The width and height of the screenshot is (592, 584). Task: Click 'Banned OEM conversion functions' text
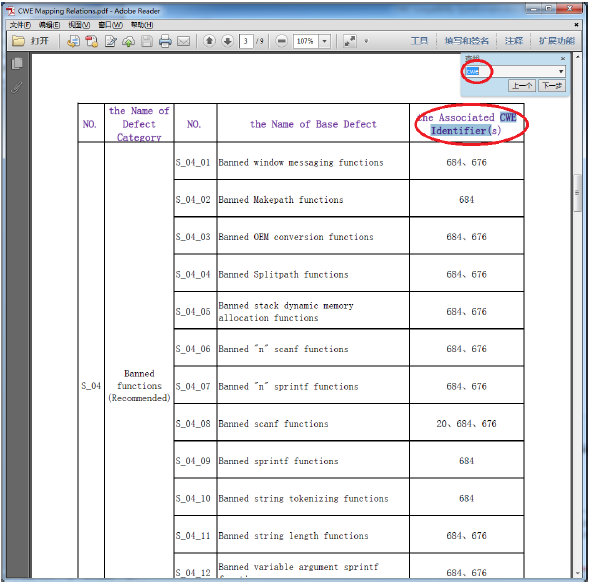(x=296, y=237)
